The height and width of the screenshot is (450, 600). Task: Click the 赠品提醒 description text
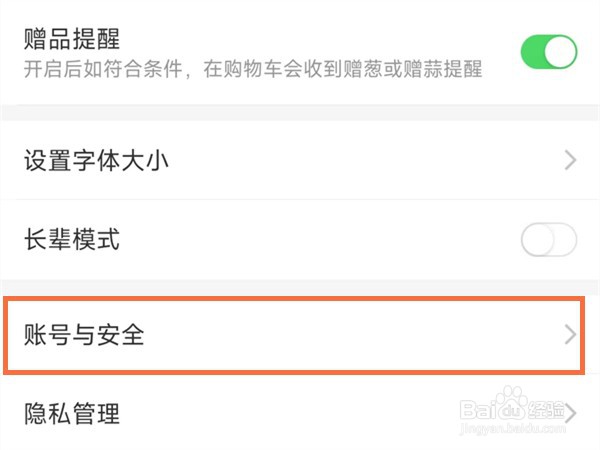pos(252,69)
